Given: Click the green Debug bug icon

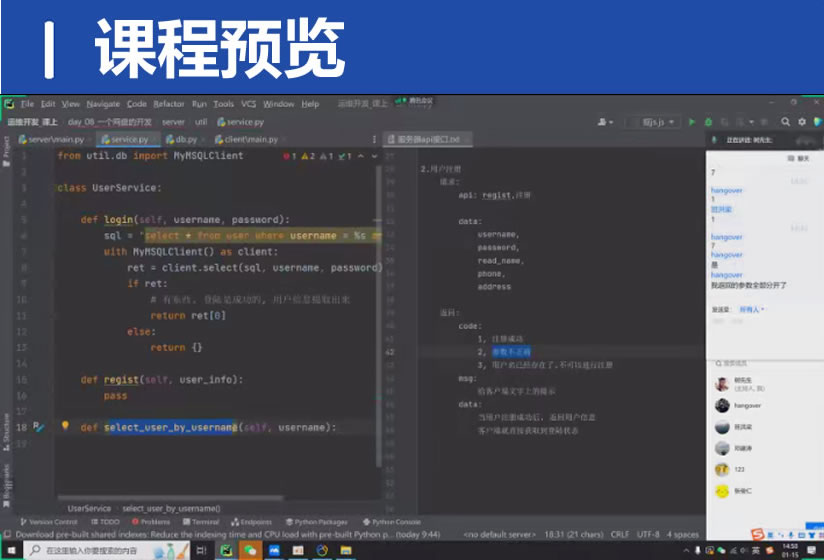Looking at the screenshot, I should 708,122.
